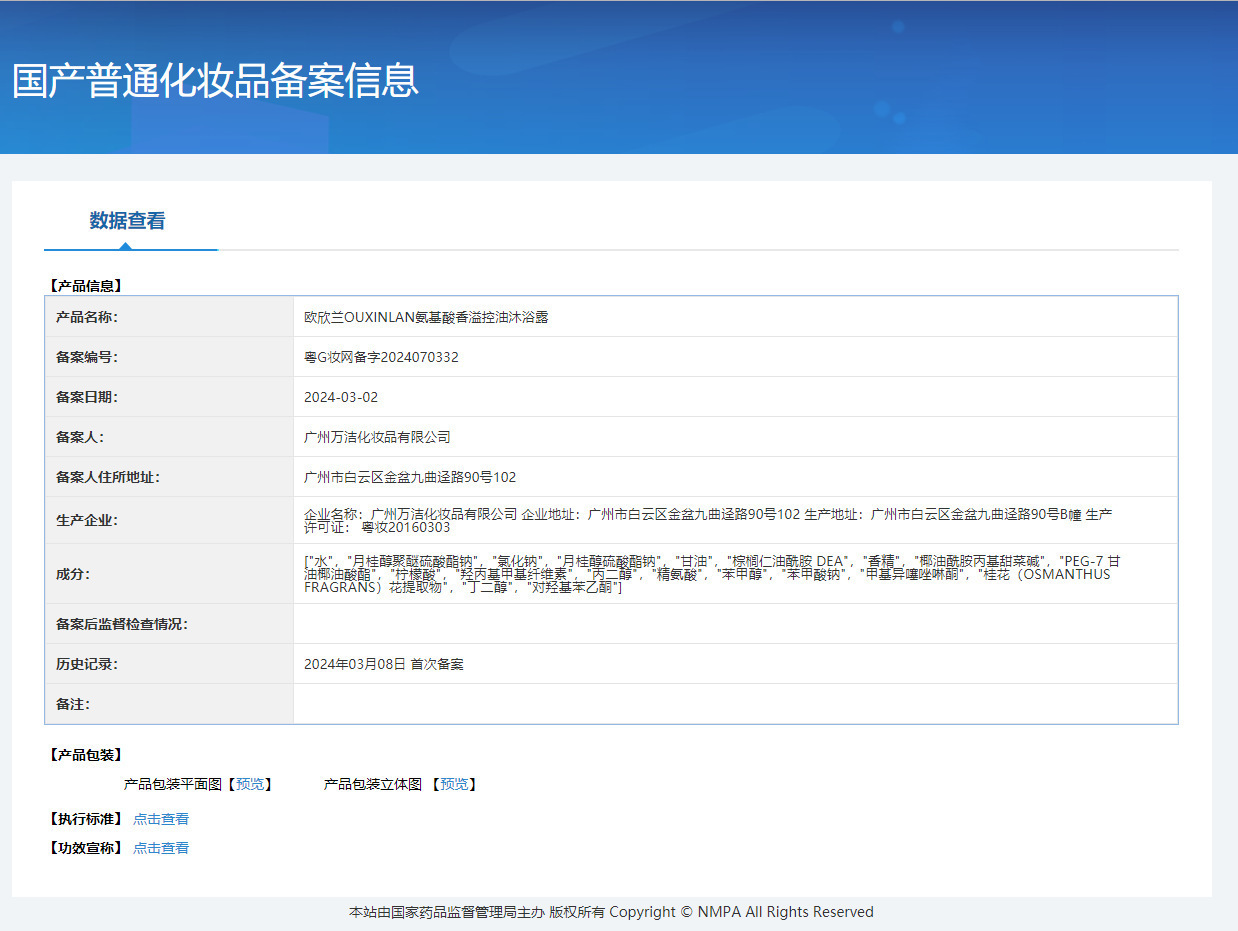
Task: Click the 成分 row label
Action: click(73, 574)
